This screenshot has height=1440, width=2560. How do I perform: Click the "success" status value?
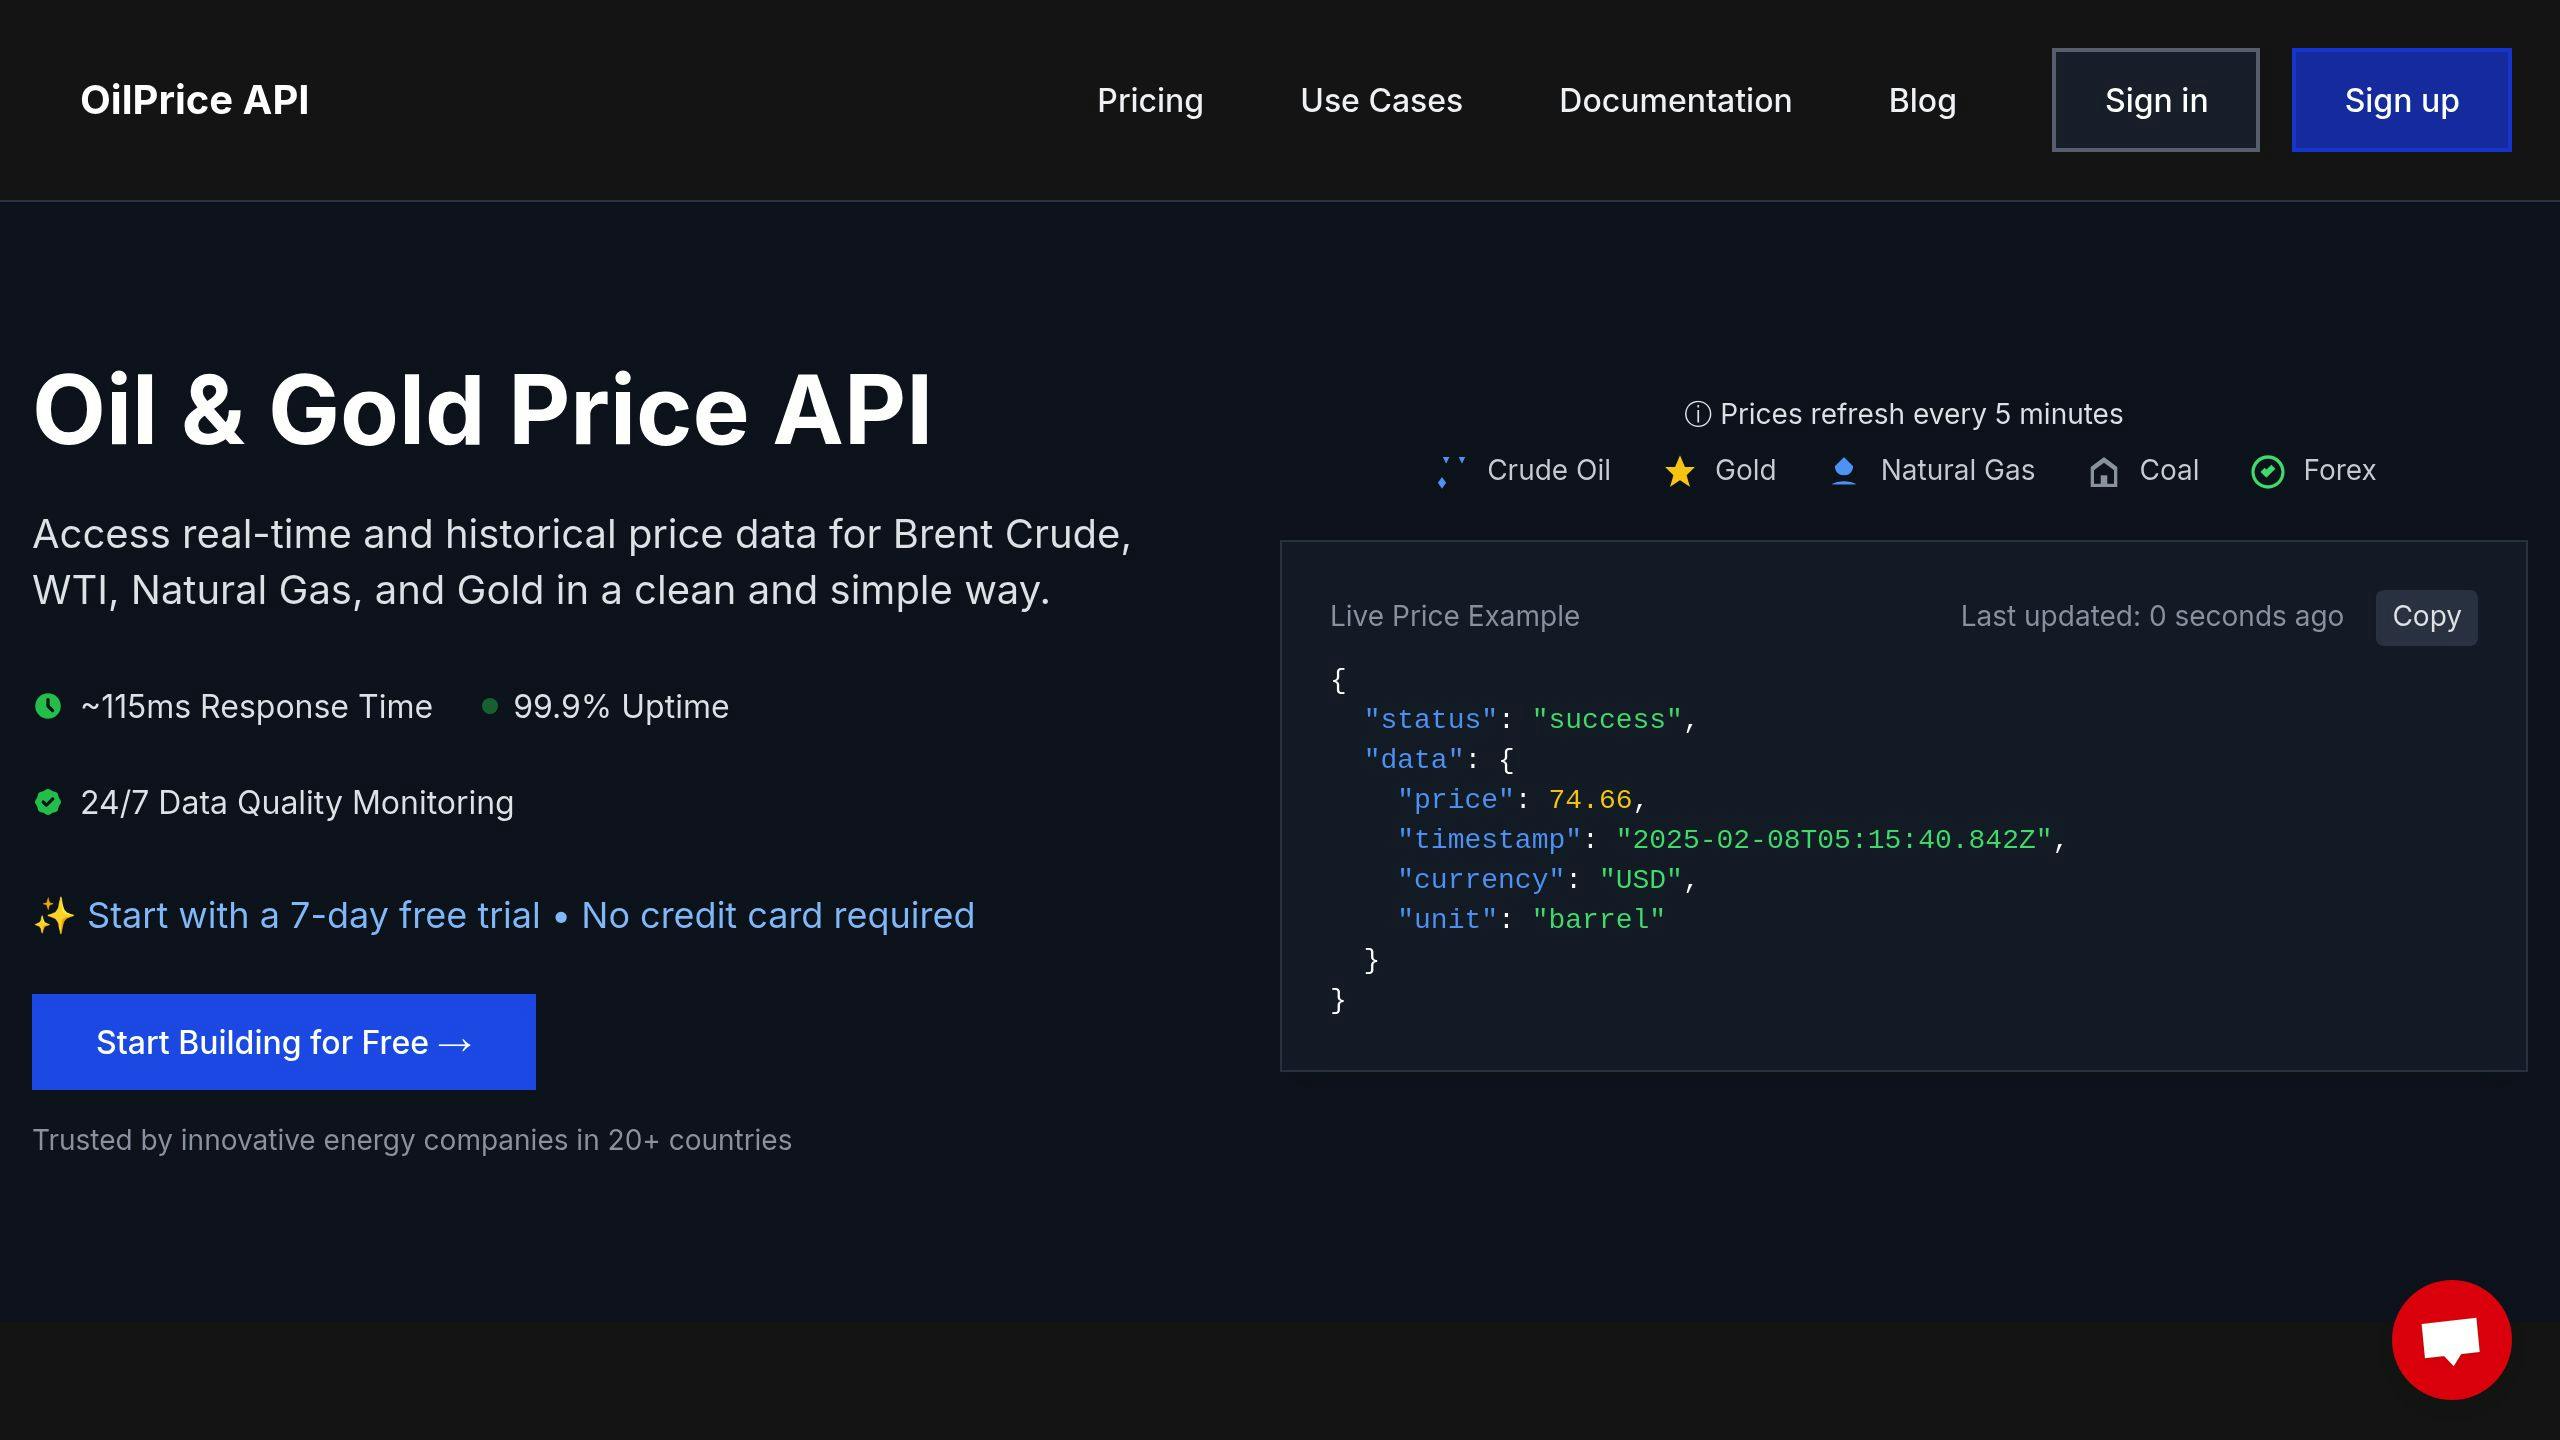click(1606, 720)
